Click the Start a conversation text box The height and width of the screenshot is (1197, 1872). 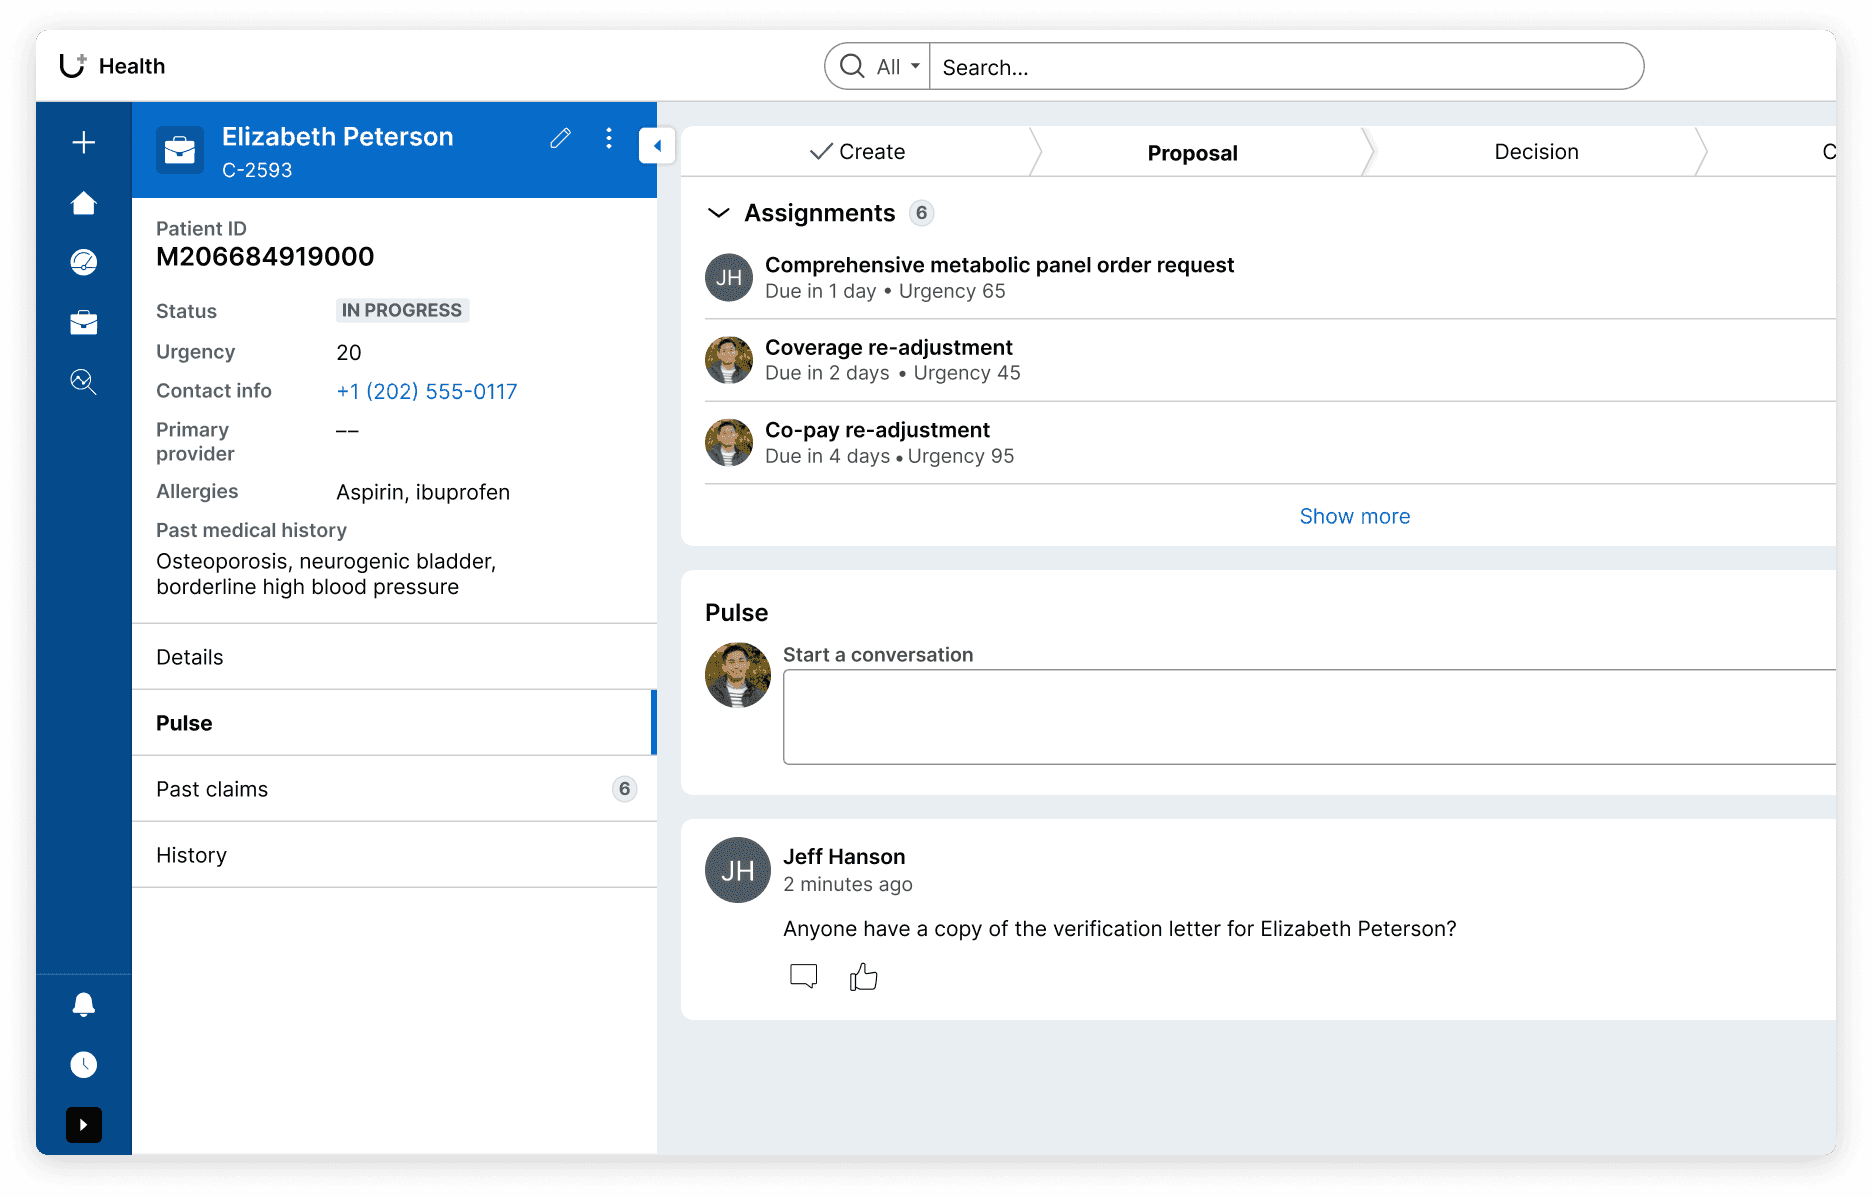pyautogui.click(x=1309, y=717)
